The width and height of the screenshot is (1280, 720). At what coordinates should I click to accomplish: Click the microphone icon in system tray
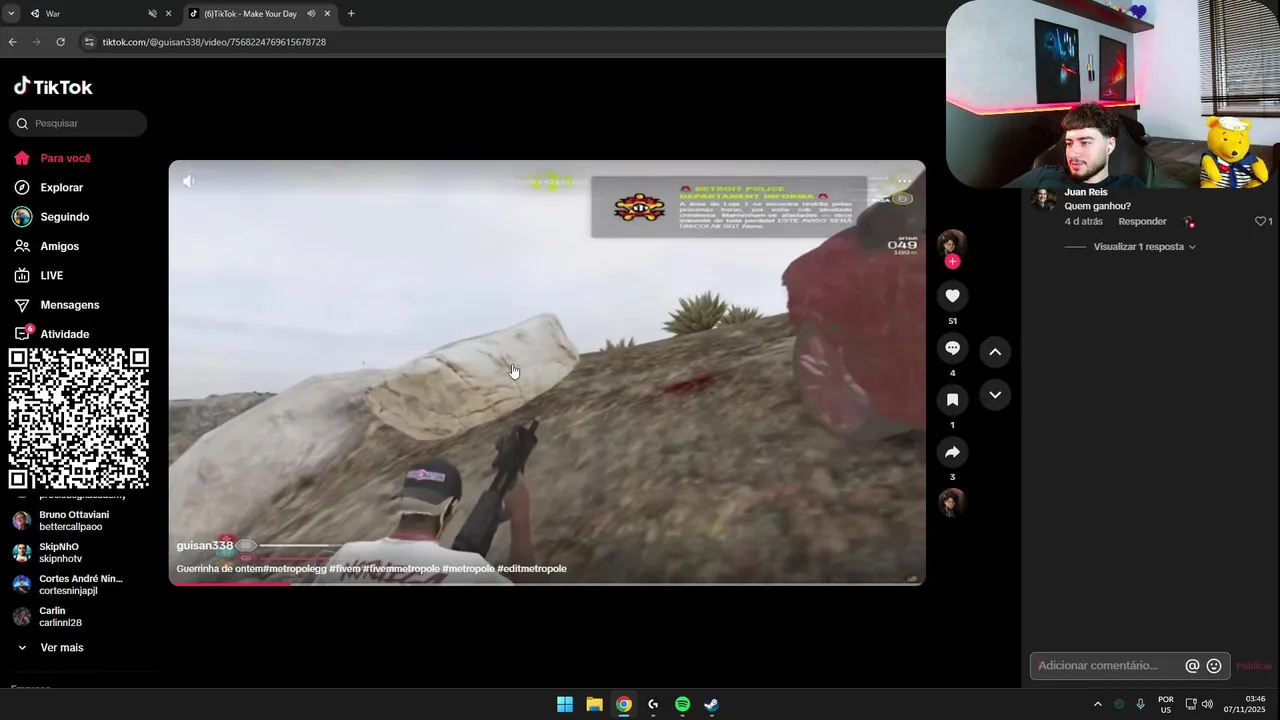1140,704
